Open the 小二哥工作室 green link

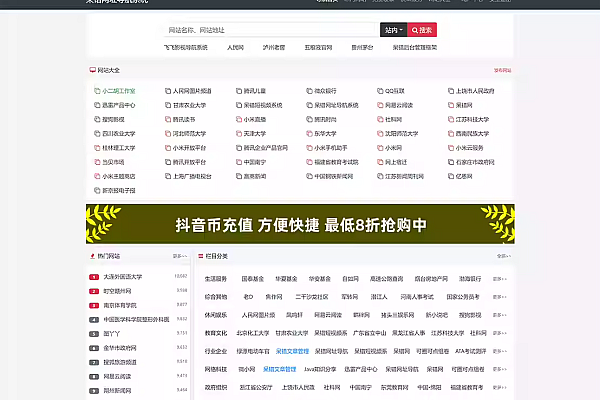tap(118, 90)
